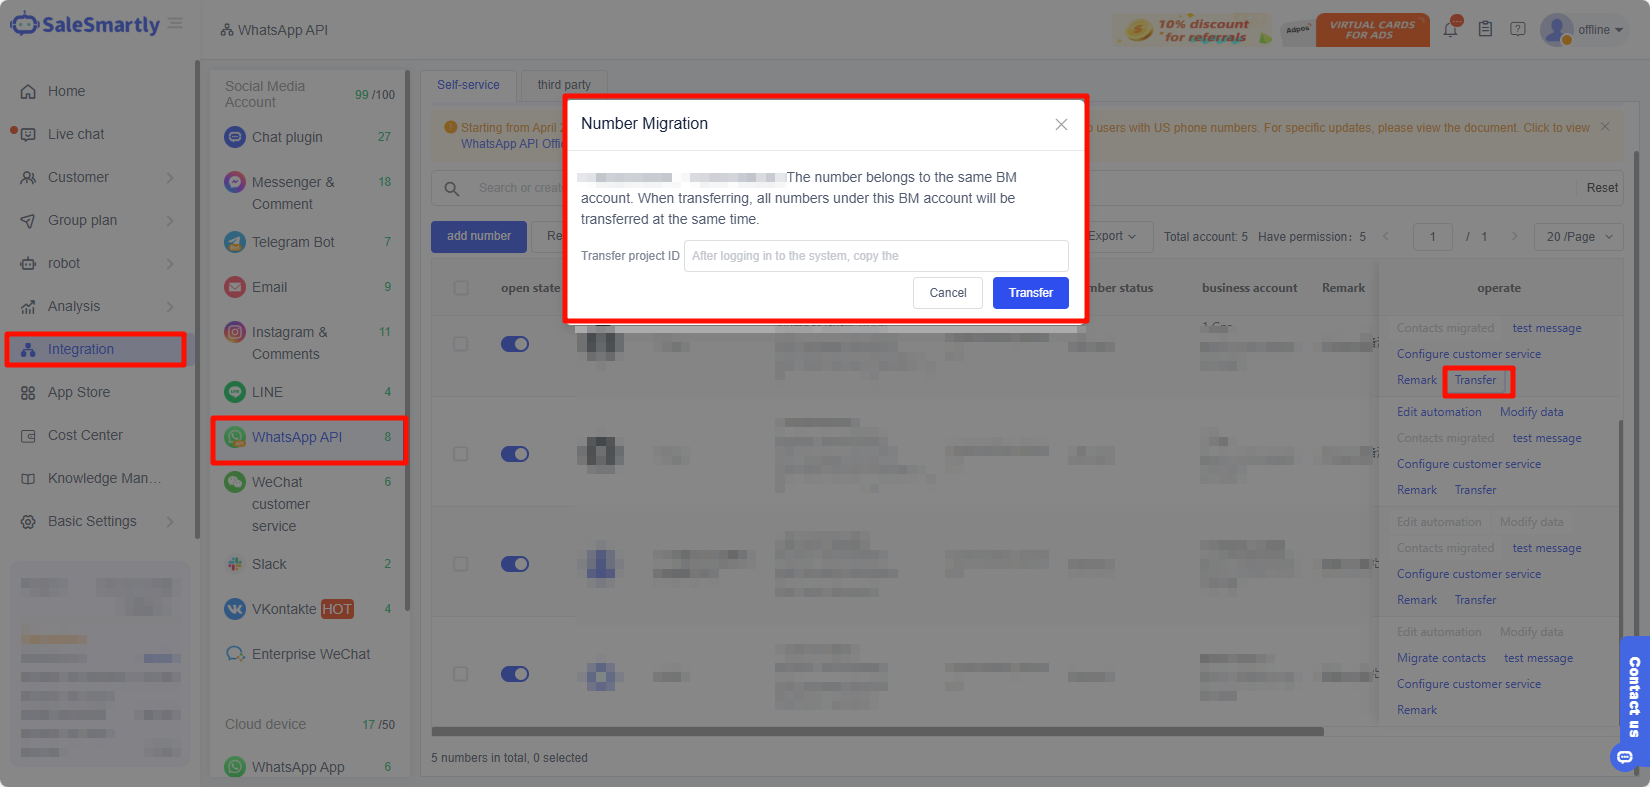Screen dimensions: 1650x787
Task: Toggle the first row open state switch
Action: coord(515,344)
